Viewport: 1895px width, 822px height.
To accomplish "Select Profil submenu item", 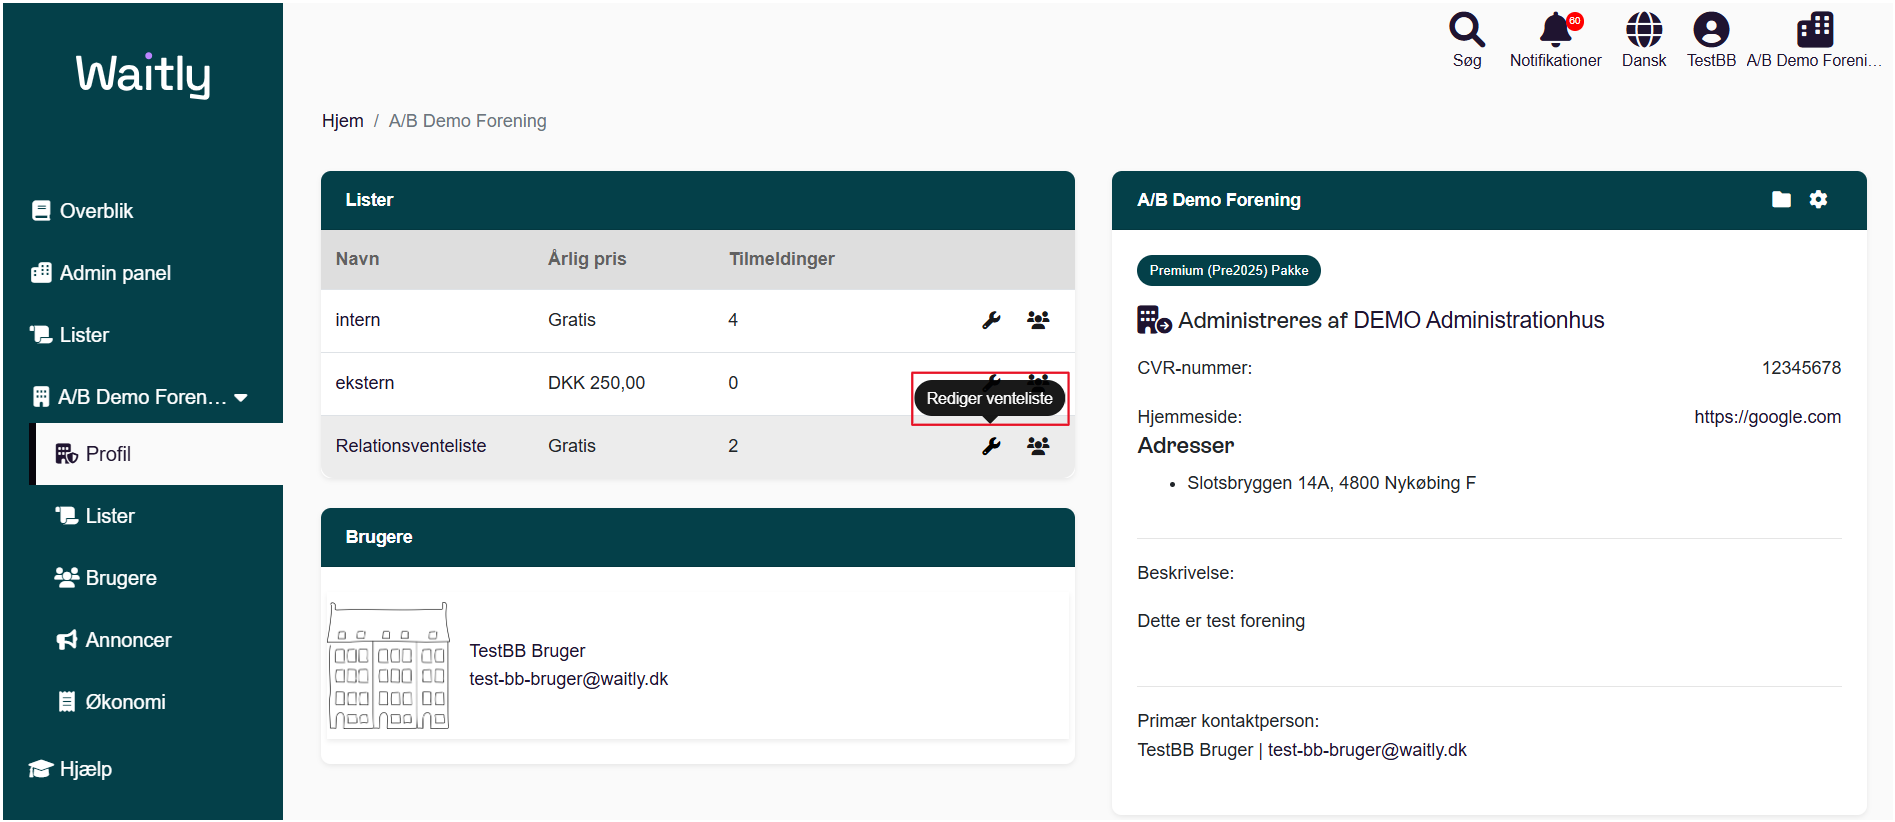I will click(159, 454).
